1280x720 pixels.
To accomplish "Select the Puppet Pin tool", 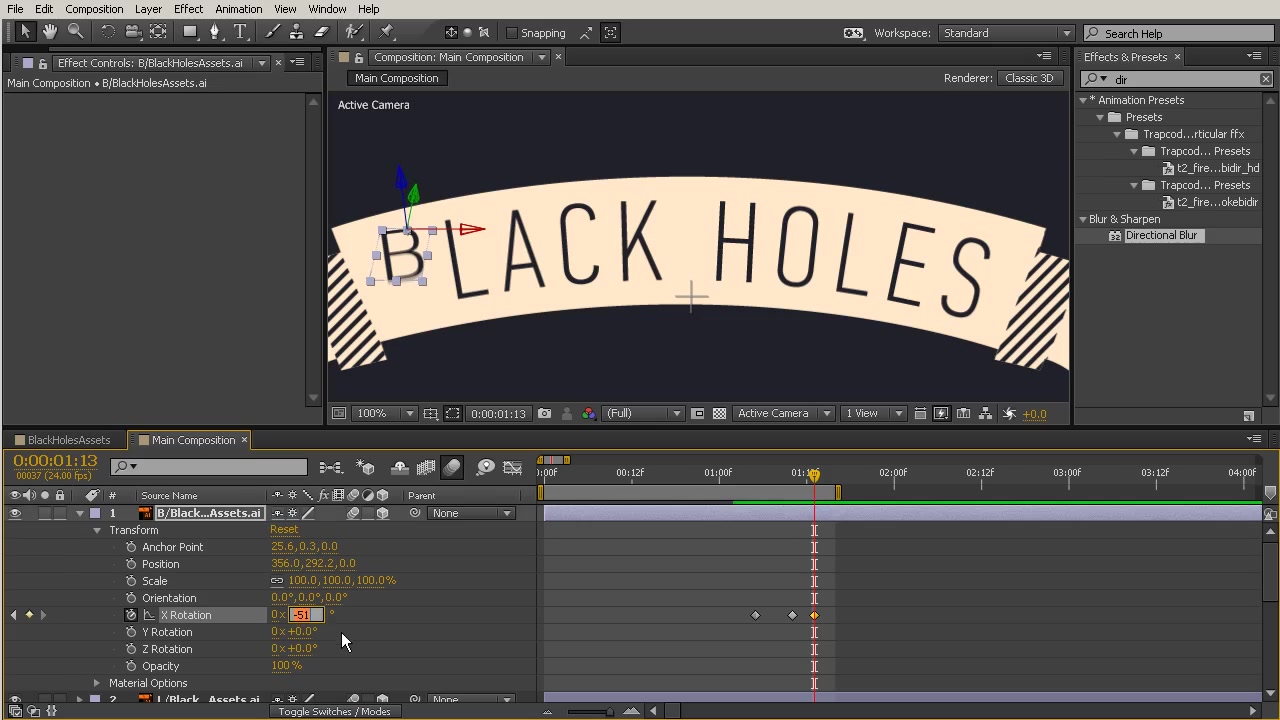I will pos(387,32).
